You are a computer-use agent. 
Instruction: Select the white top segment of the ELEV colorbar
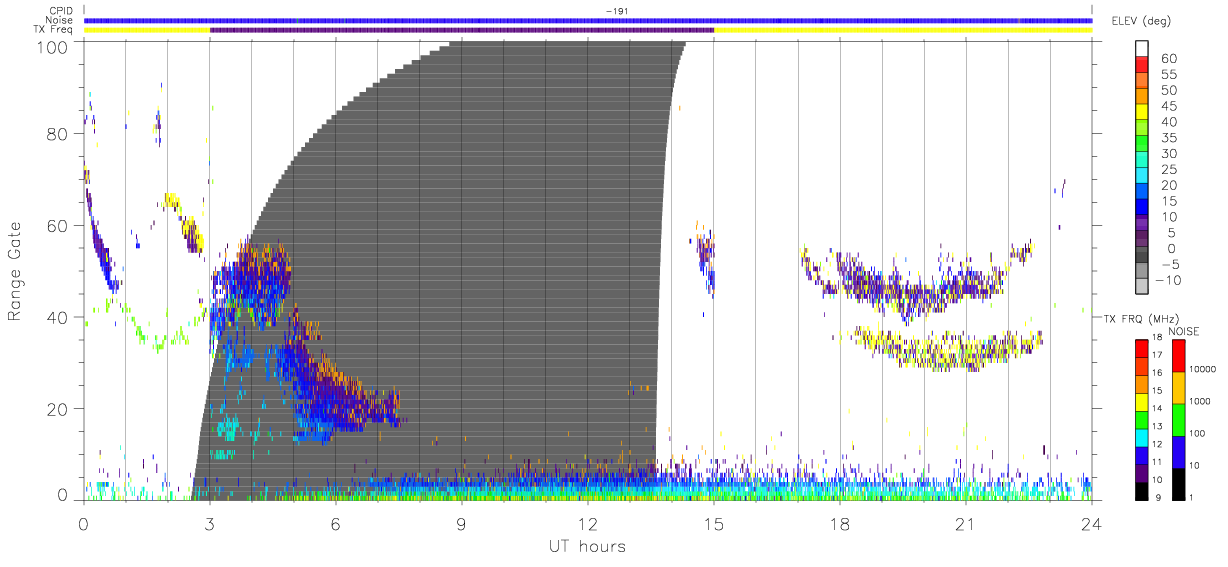click(1142, 49)
